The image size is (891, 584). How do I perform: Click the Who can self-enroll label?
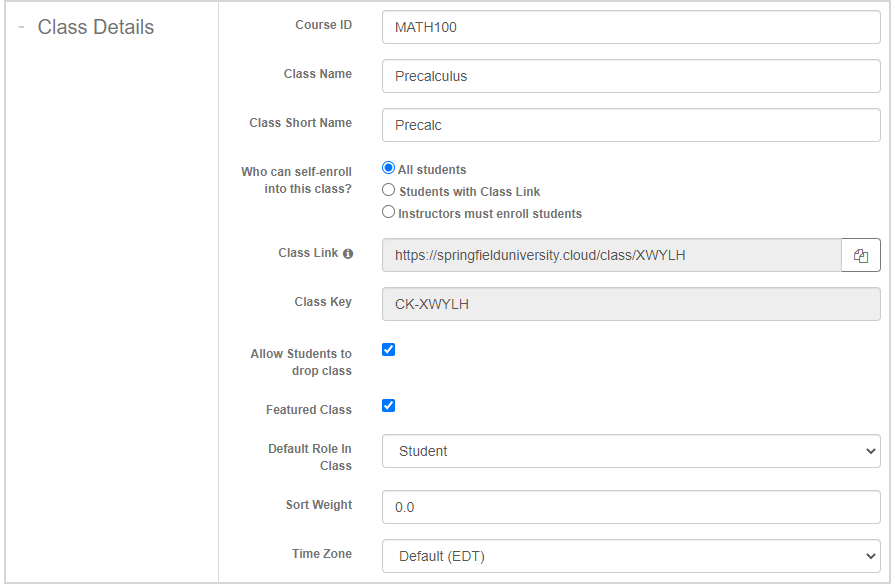pyautogui.click(x=296, y=180)
